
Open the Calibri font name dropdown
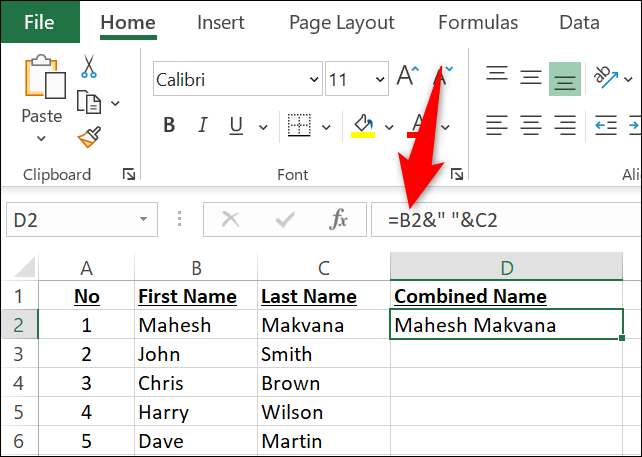pyautogui.click(x=314, y=79)
